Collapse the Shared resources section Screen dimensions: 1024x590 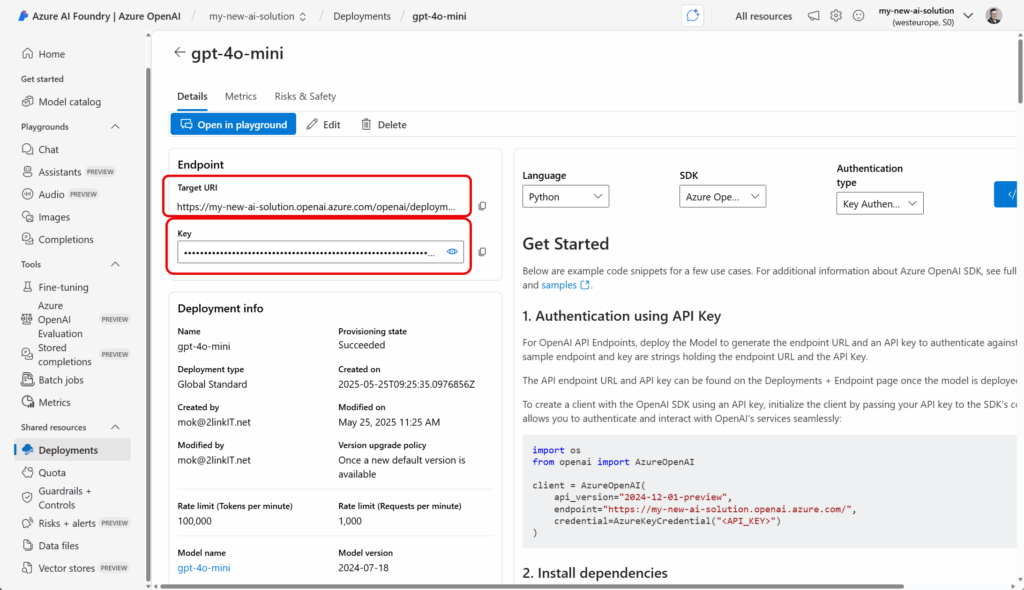(x=115, y=427)
